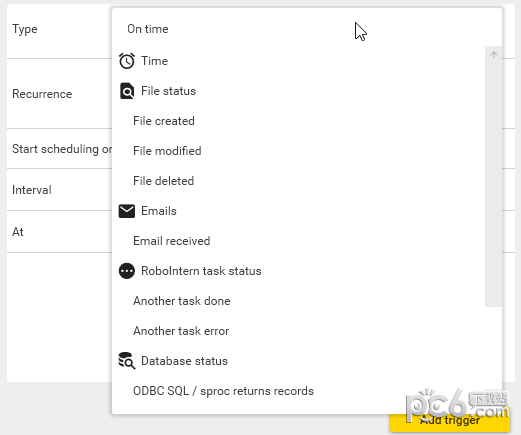
Task: Click the Time category header text
Action: tap(154, 61)
